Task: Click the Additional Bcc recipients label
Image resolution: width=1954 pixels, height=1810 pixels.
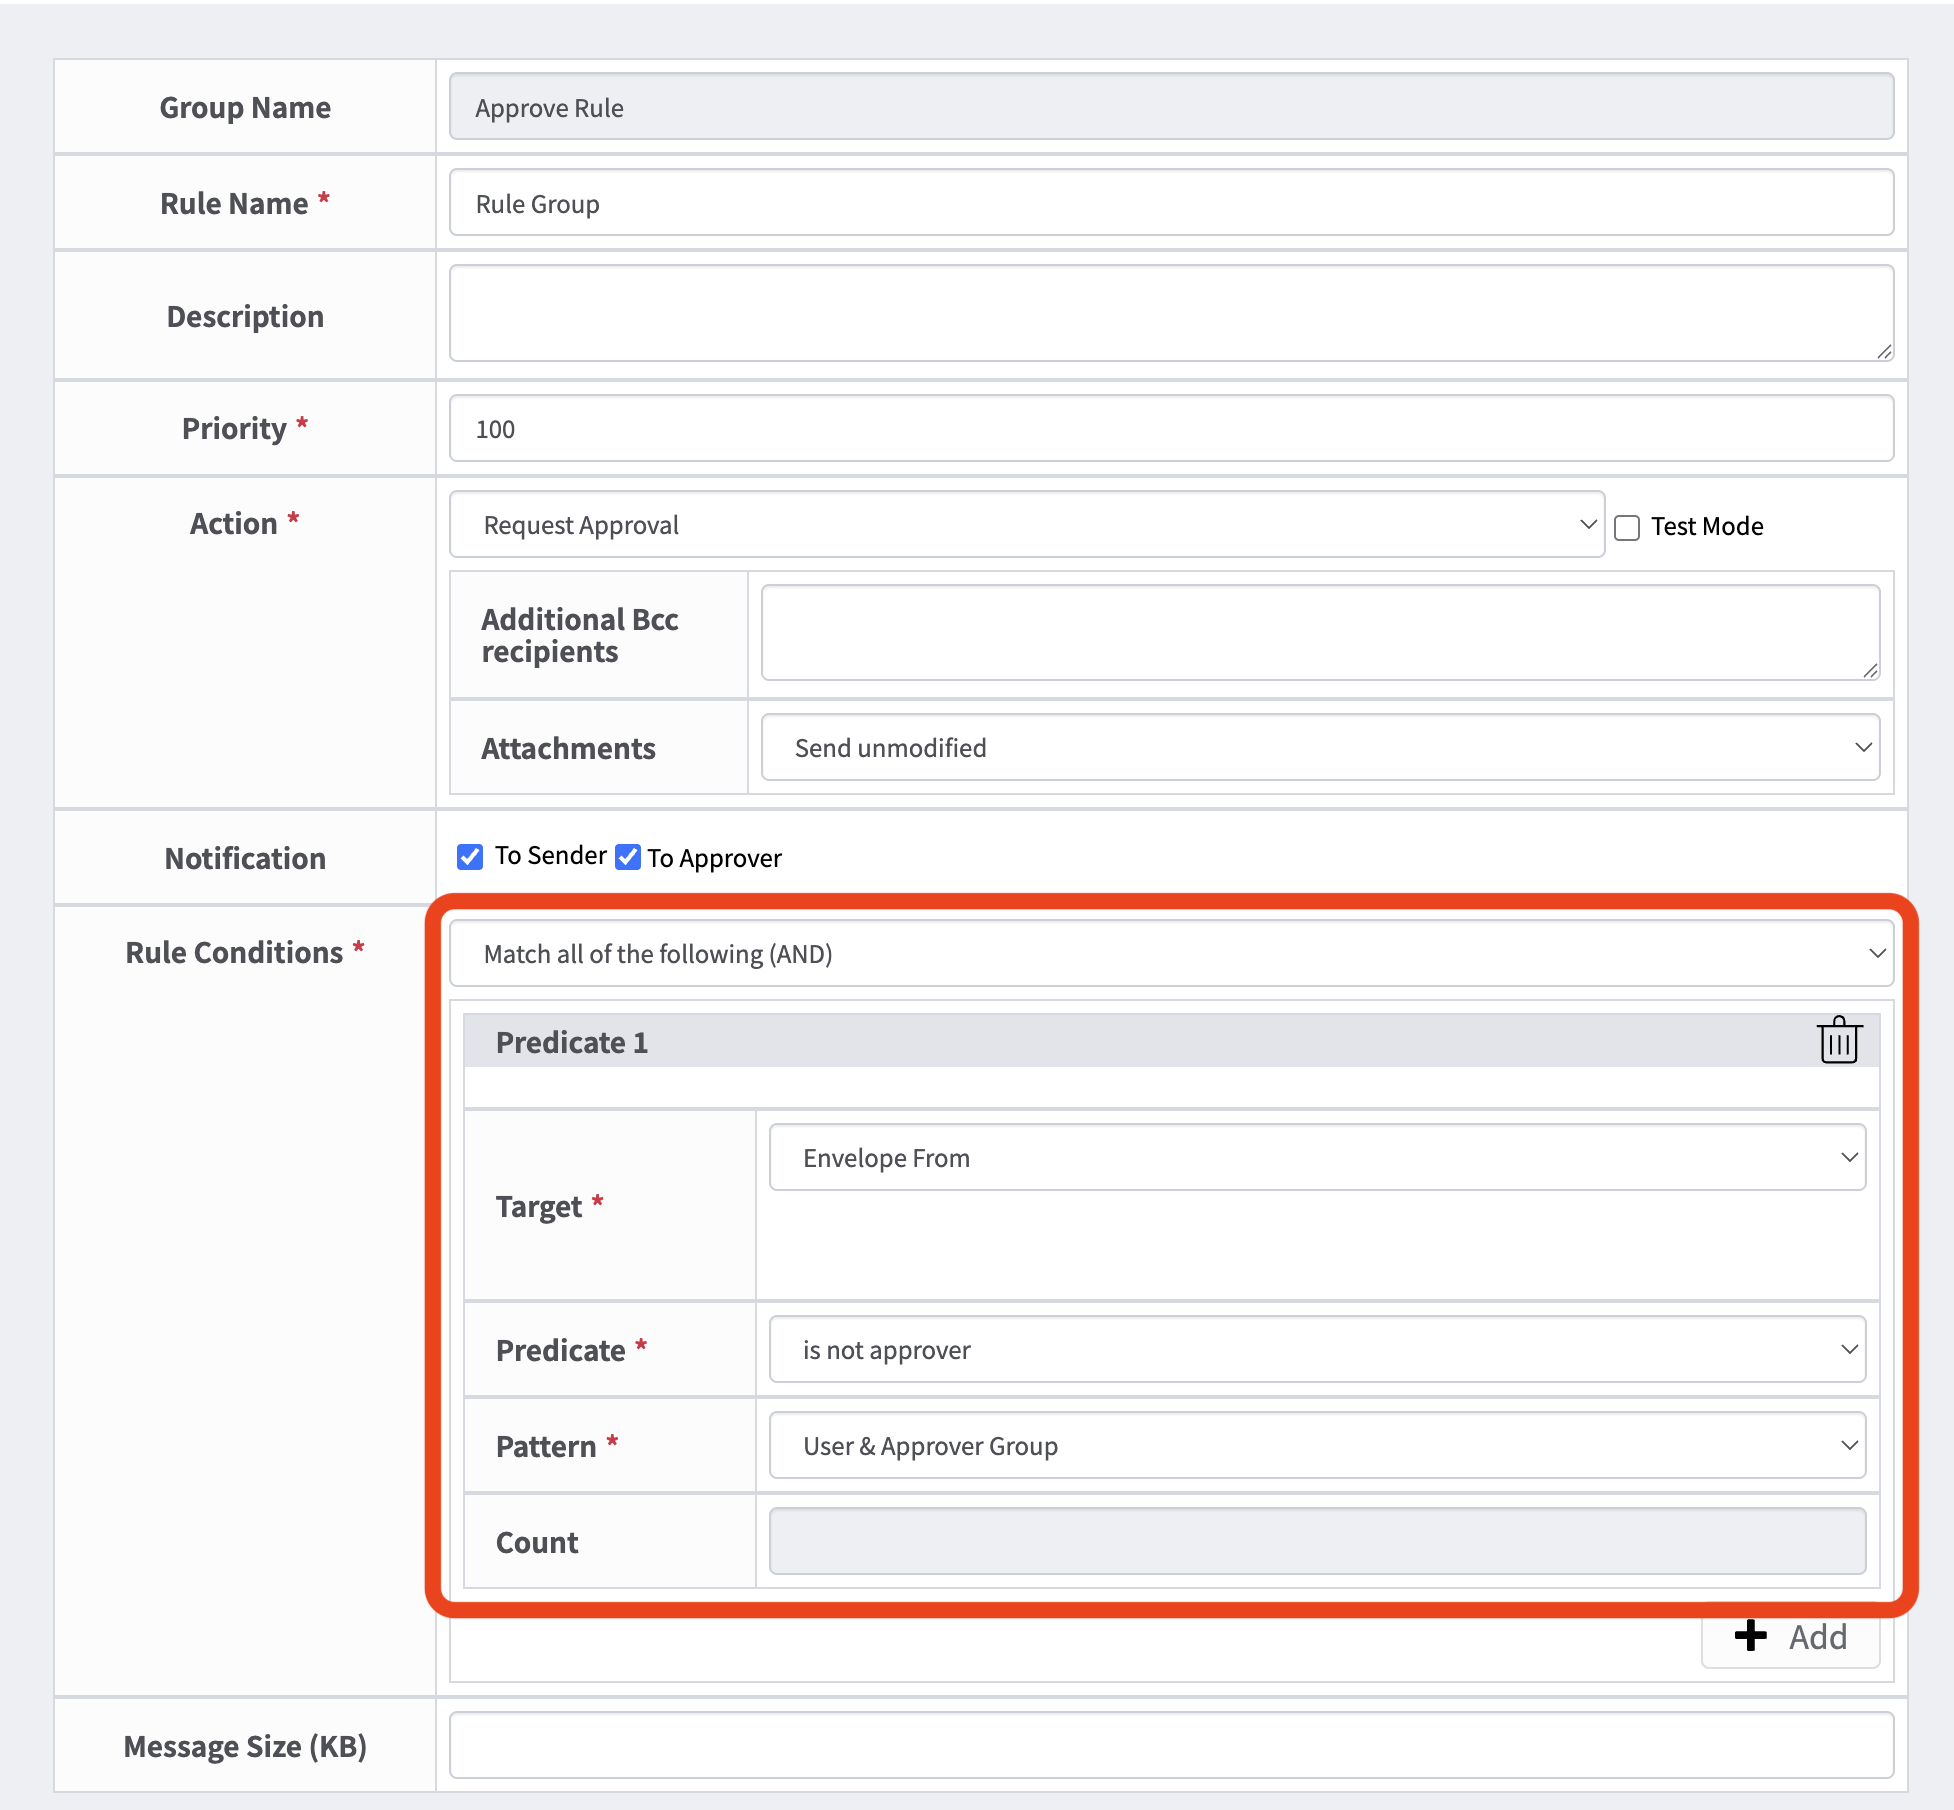Action: [580, 635]
